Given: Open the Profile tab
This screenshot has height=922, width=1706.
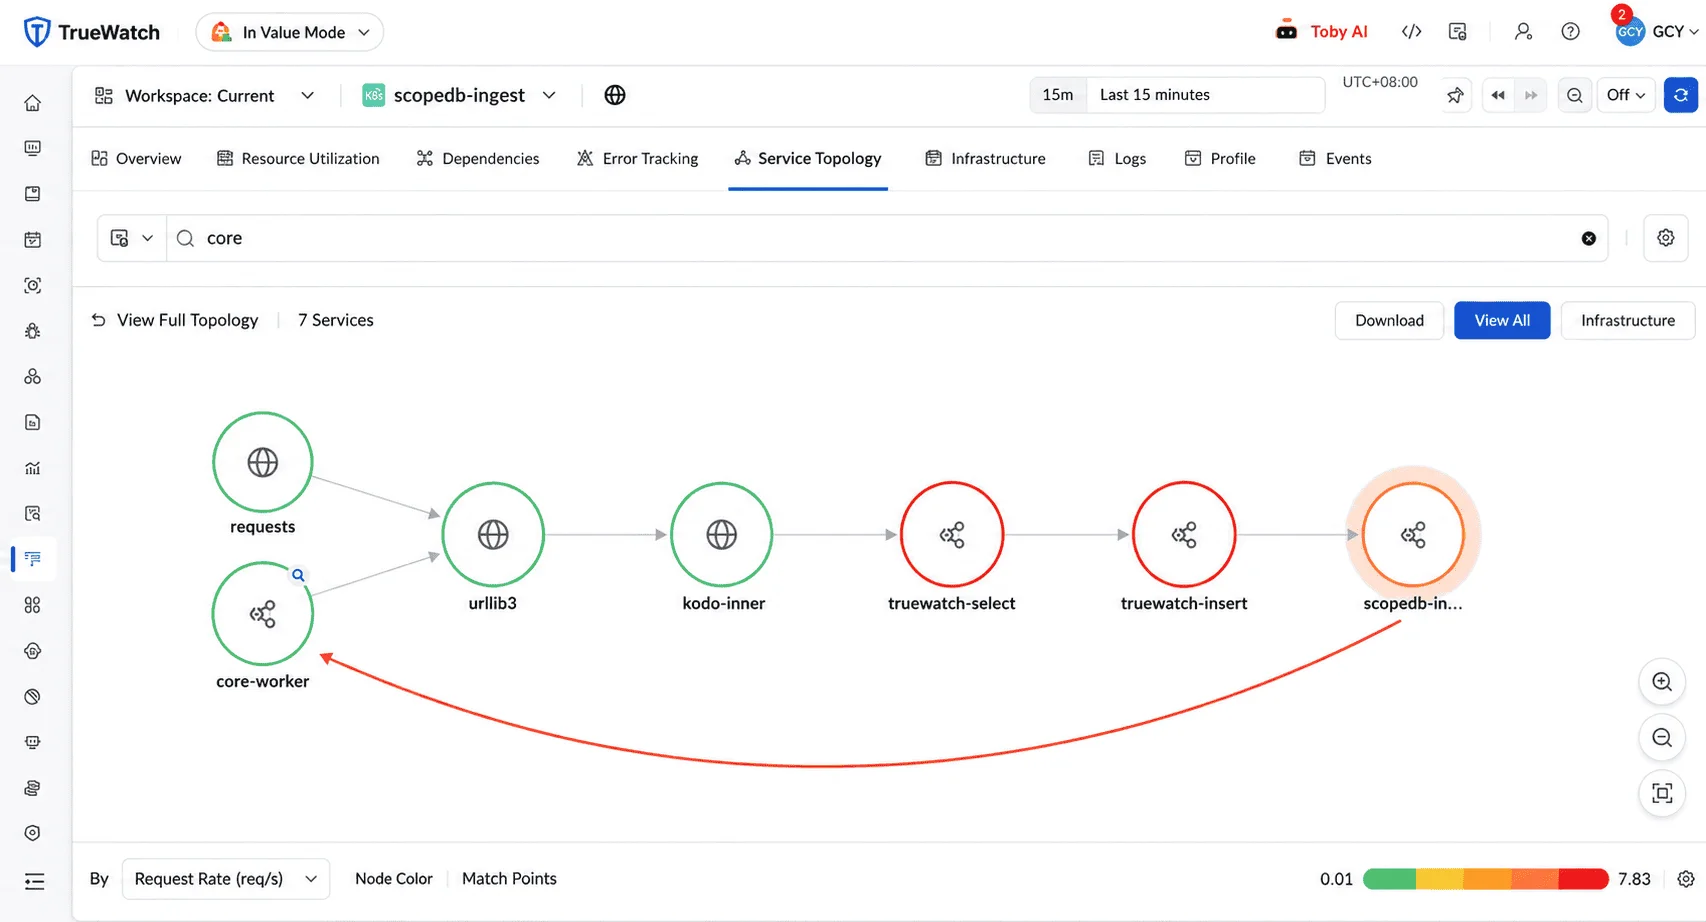Looking at the screenshot, I should click(x=1220, y=158).
